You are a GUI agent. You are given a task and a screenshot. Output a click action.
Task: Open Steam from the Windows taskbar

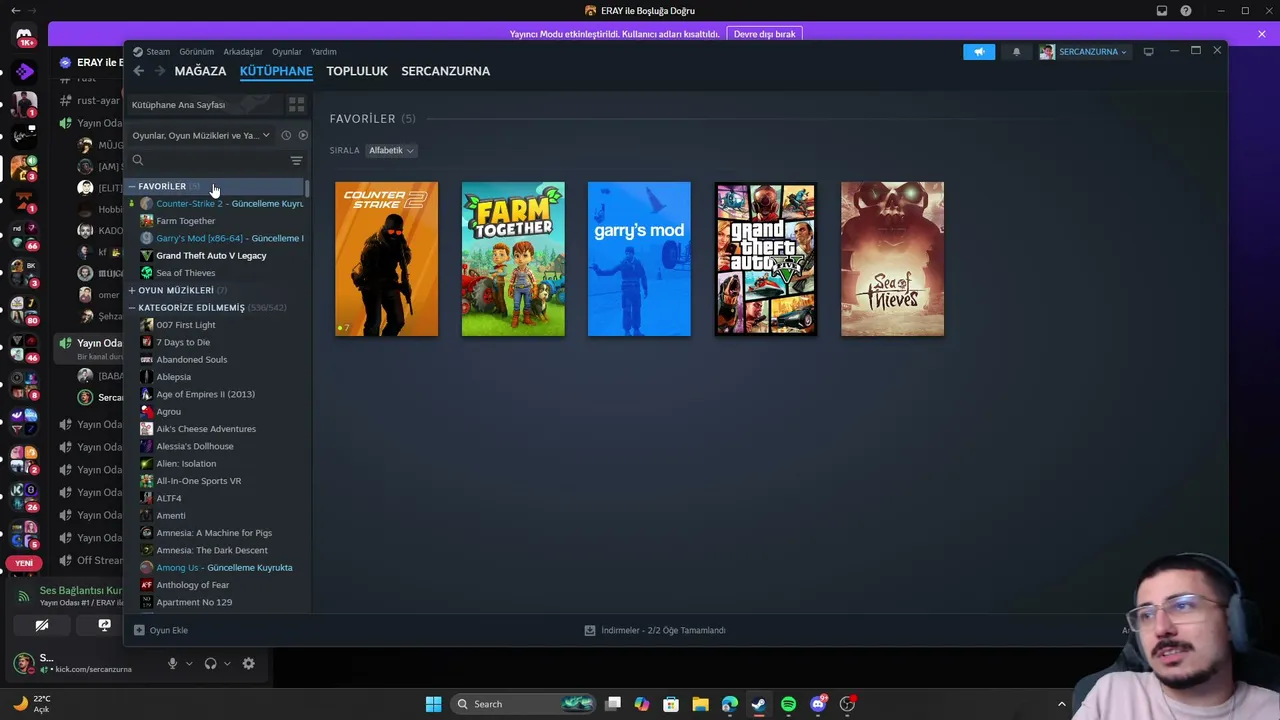click(759, 704)
